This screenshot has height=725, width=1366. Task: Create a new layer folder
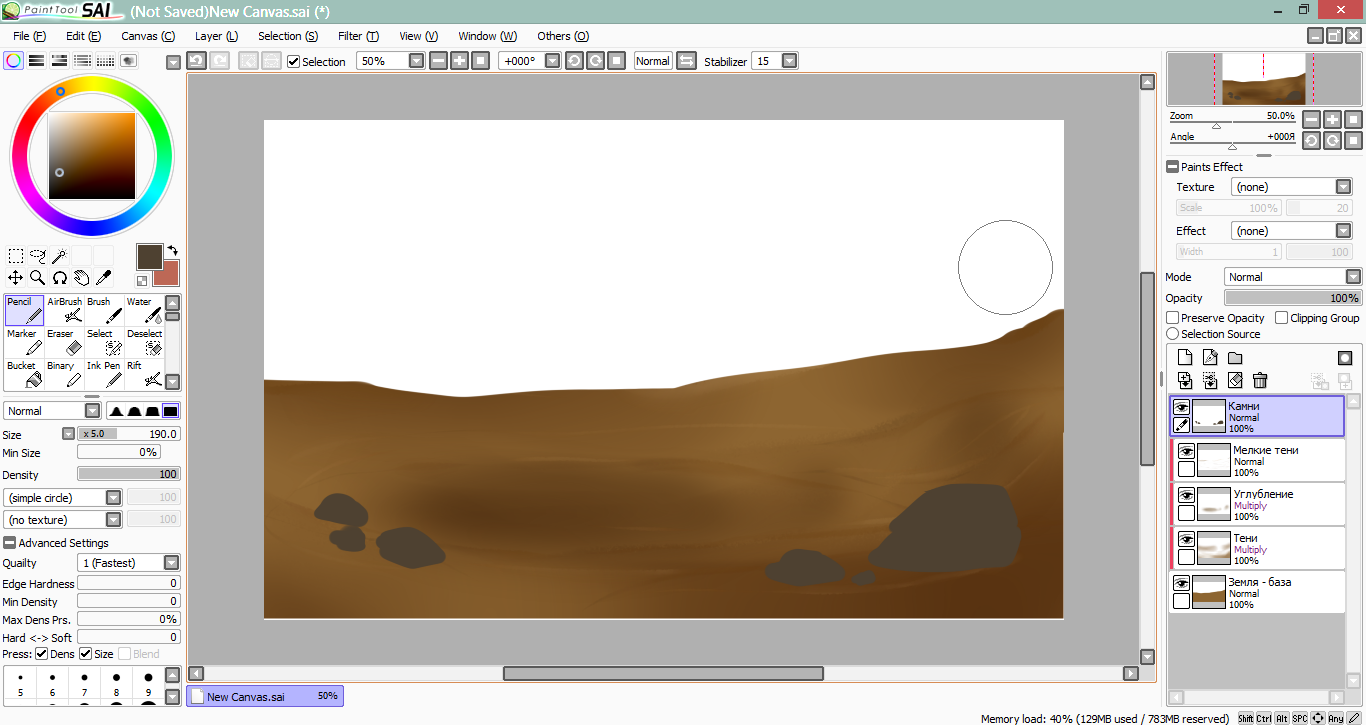[x=1235, y=358]
